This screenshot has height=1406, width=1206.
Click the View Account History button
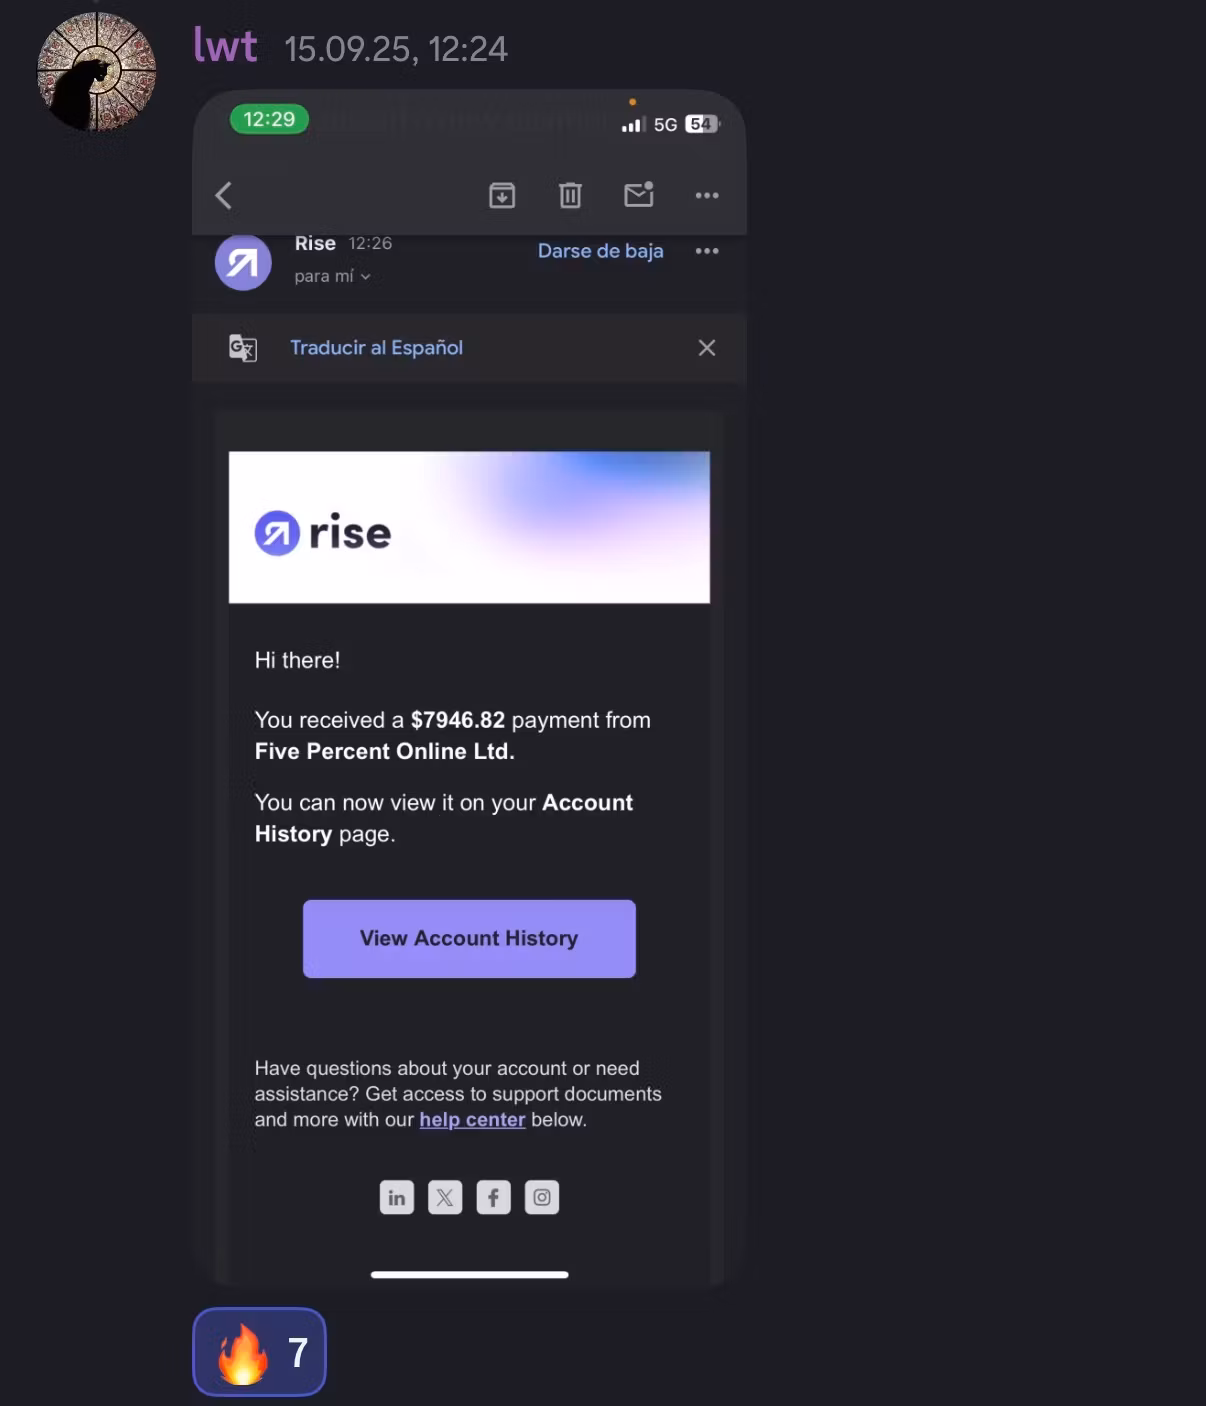point(469,939)
